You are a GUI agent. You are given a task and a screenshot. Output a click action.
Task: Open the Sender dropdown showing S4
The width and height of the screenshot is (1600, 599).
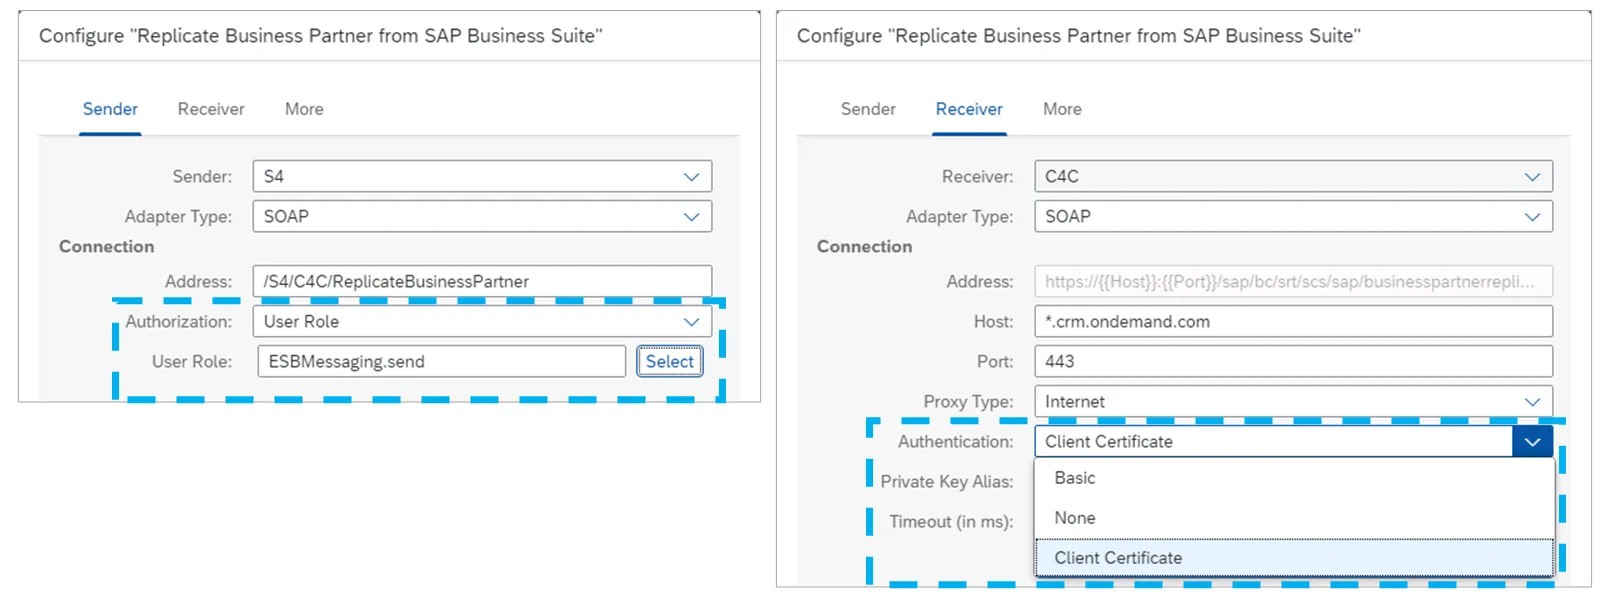[x=482, y=176]
